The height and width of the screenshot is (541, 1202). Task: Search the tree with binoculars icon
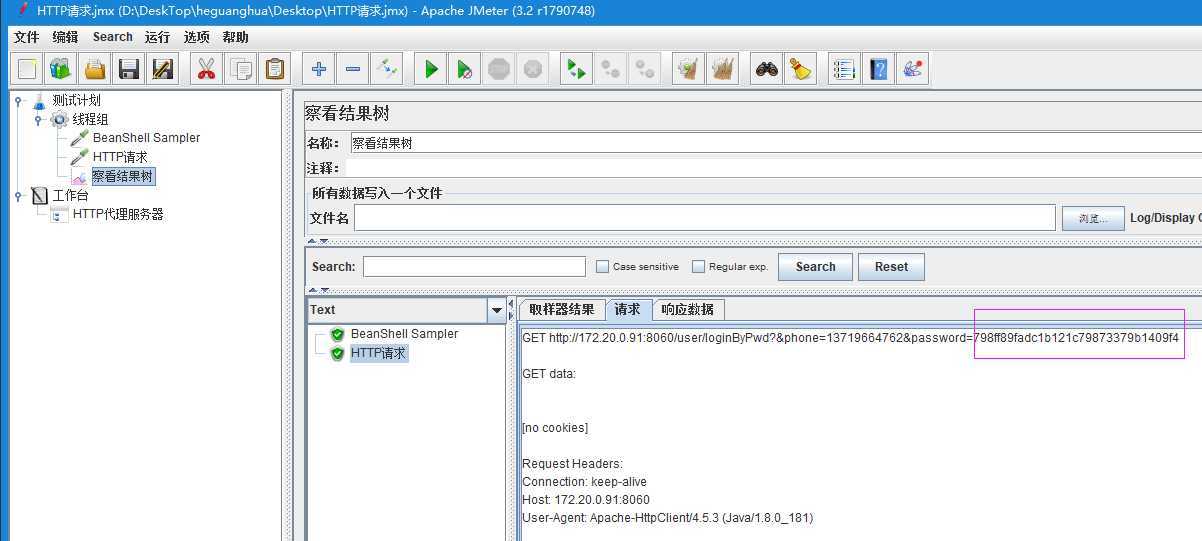coord(767,69)
